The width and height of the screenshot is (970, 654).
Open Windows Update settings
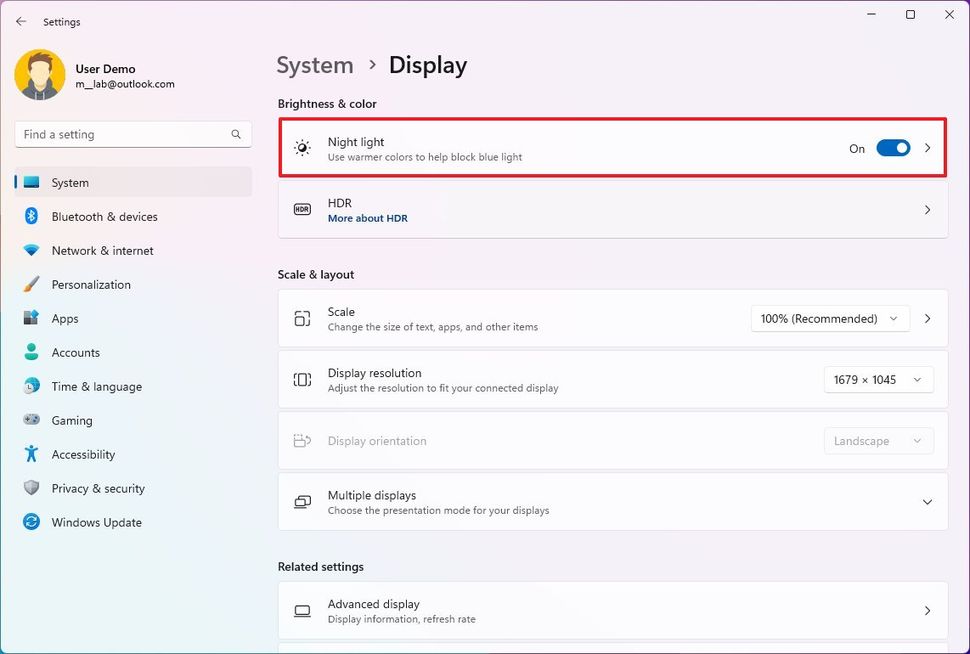pos(95,522)
